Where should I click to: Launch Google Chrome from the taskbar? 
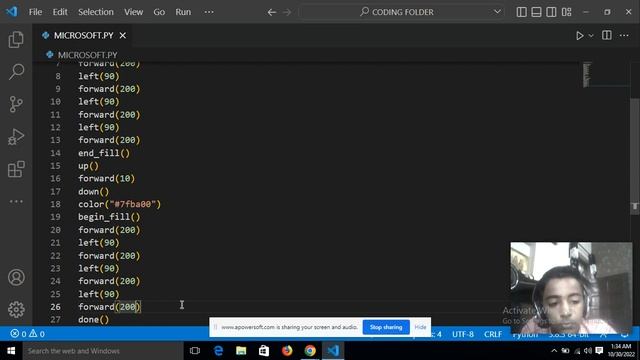310,351
